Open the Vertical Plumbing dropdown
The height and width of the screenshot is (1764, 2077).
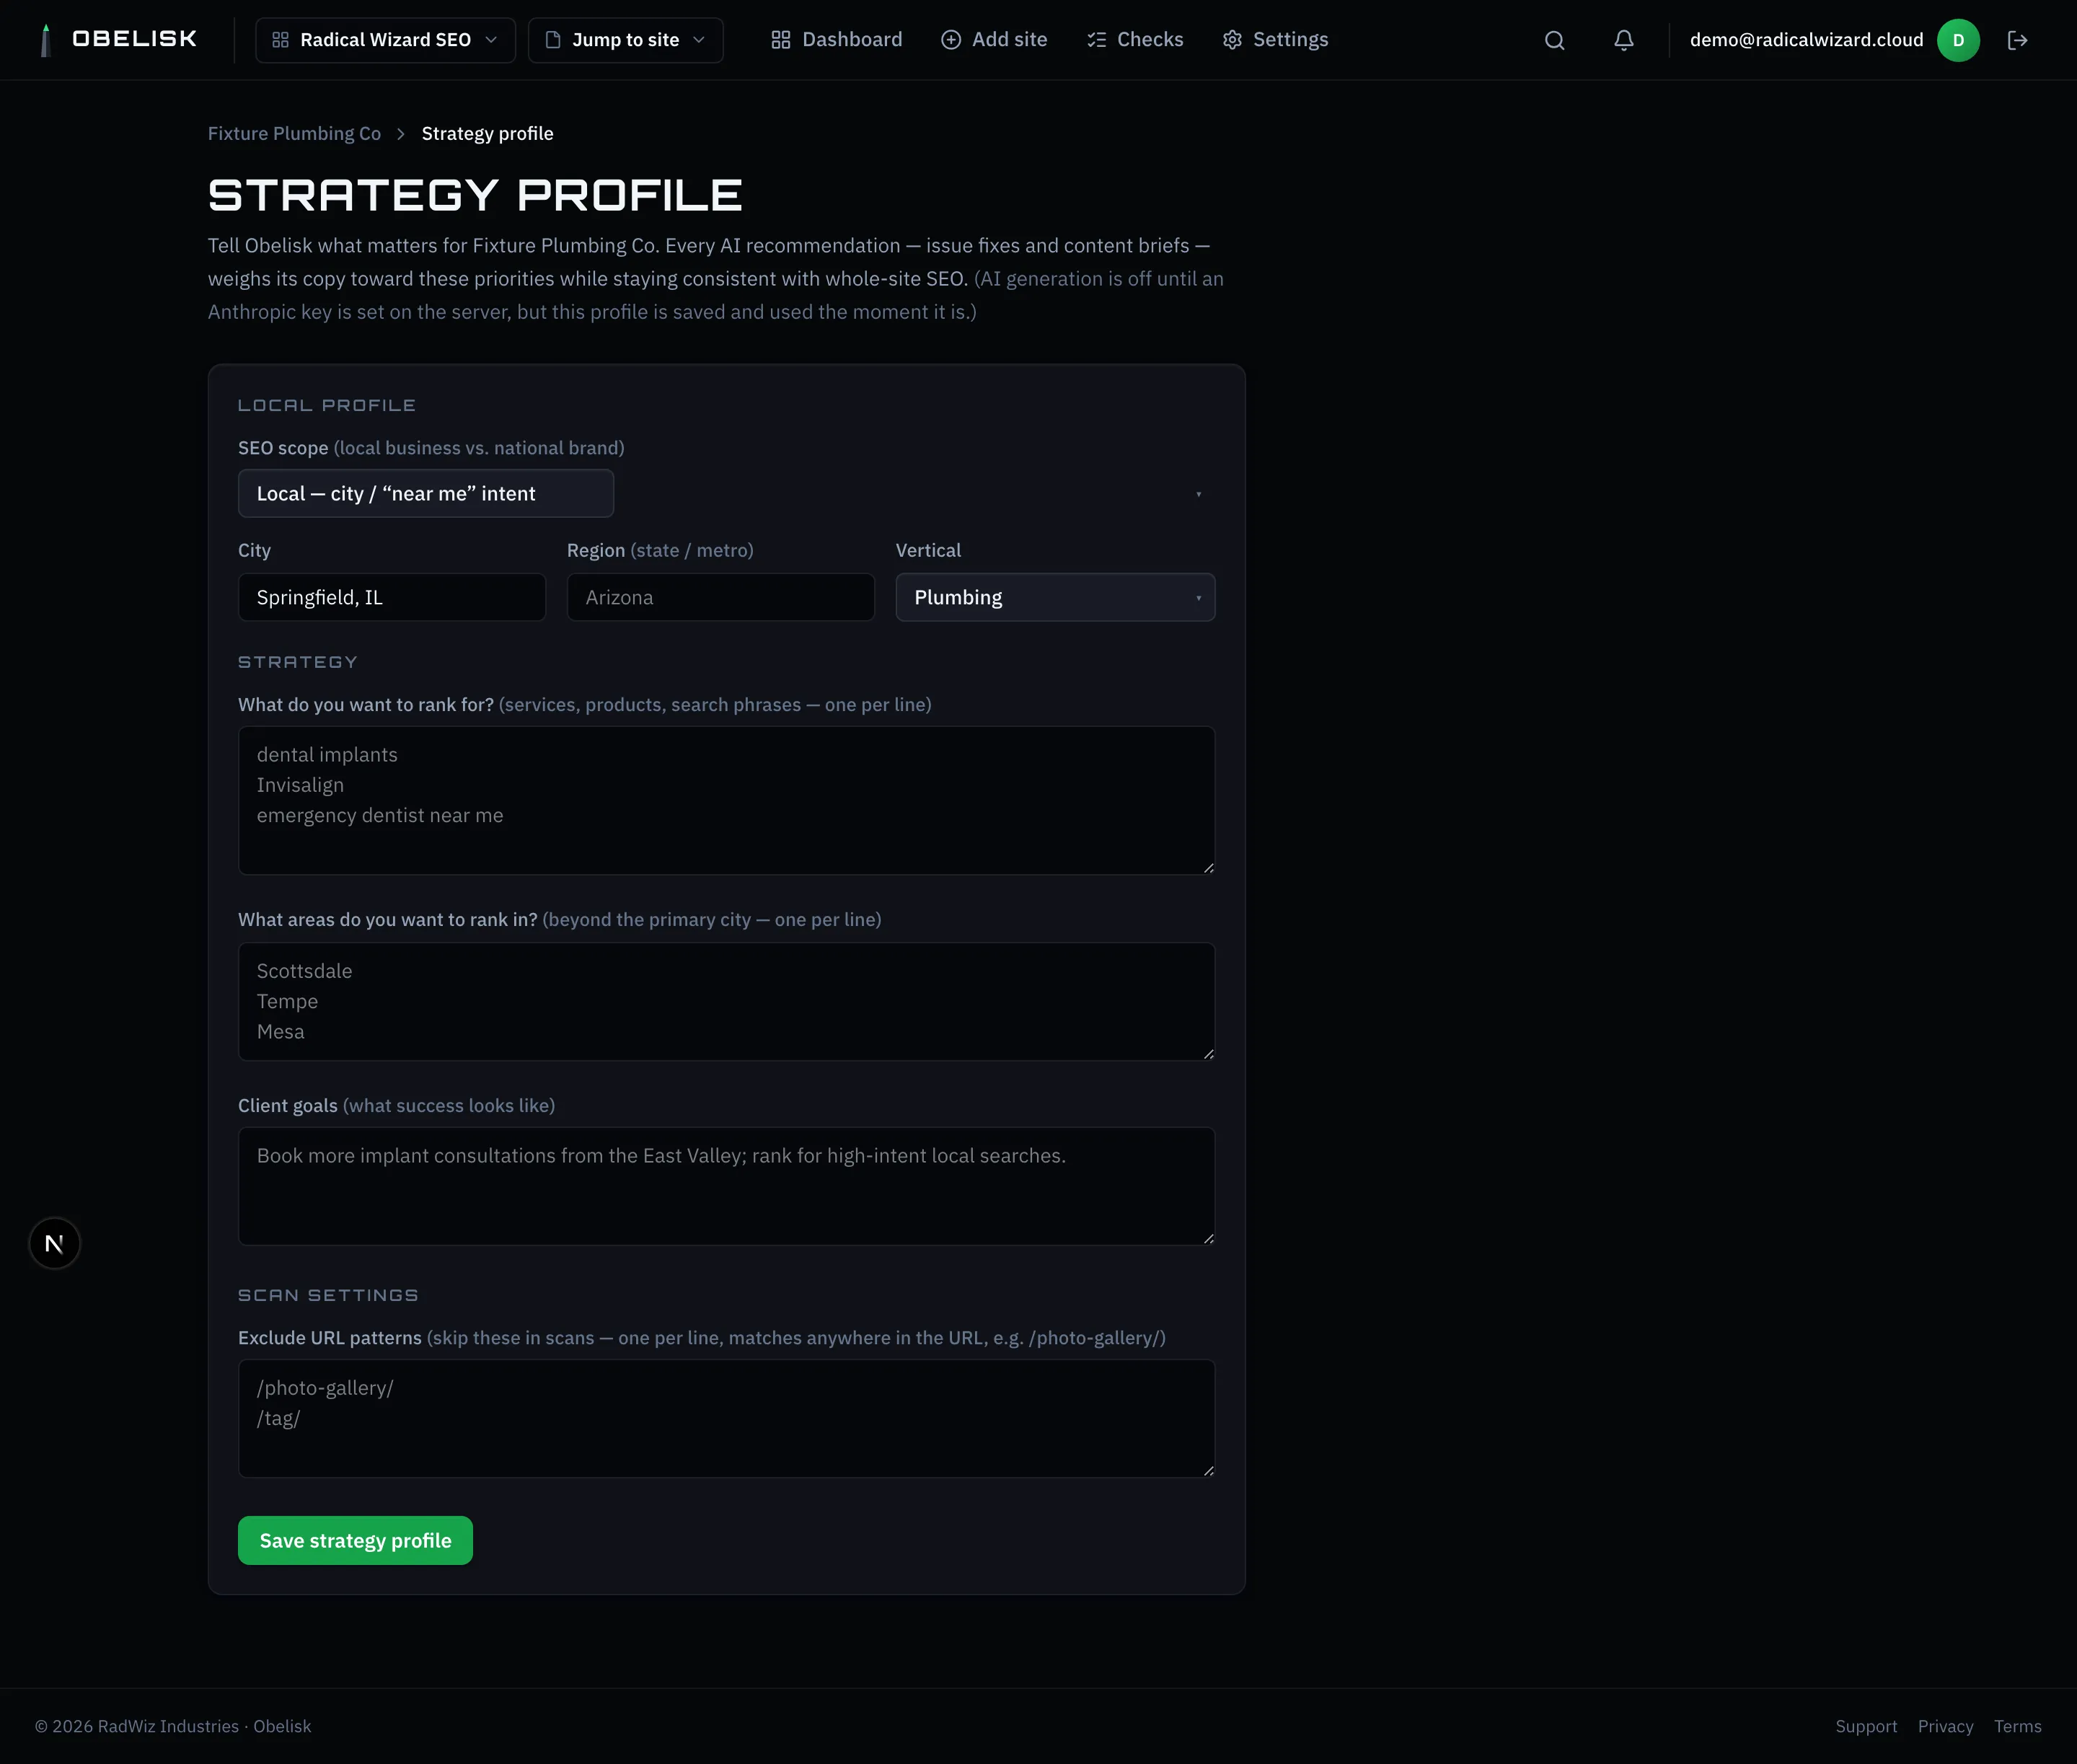point(1055,597)
